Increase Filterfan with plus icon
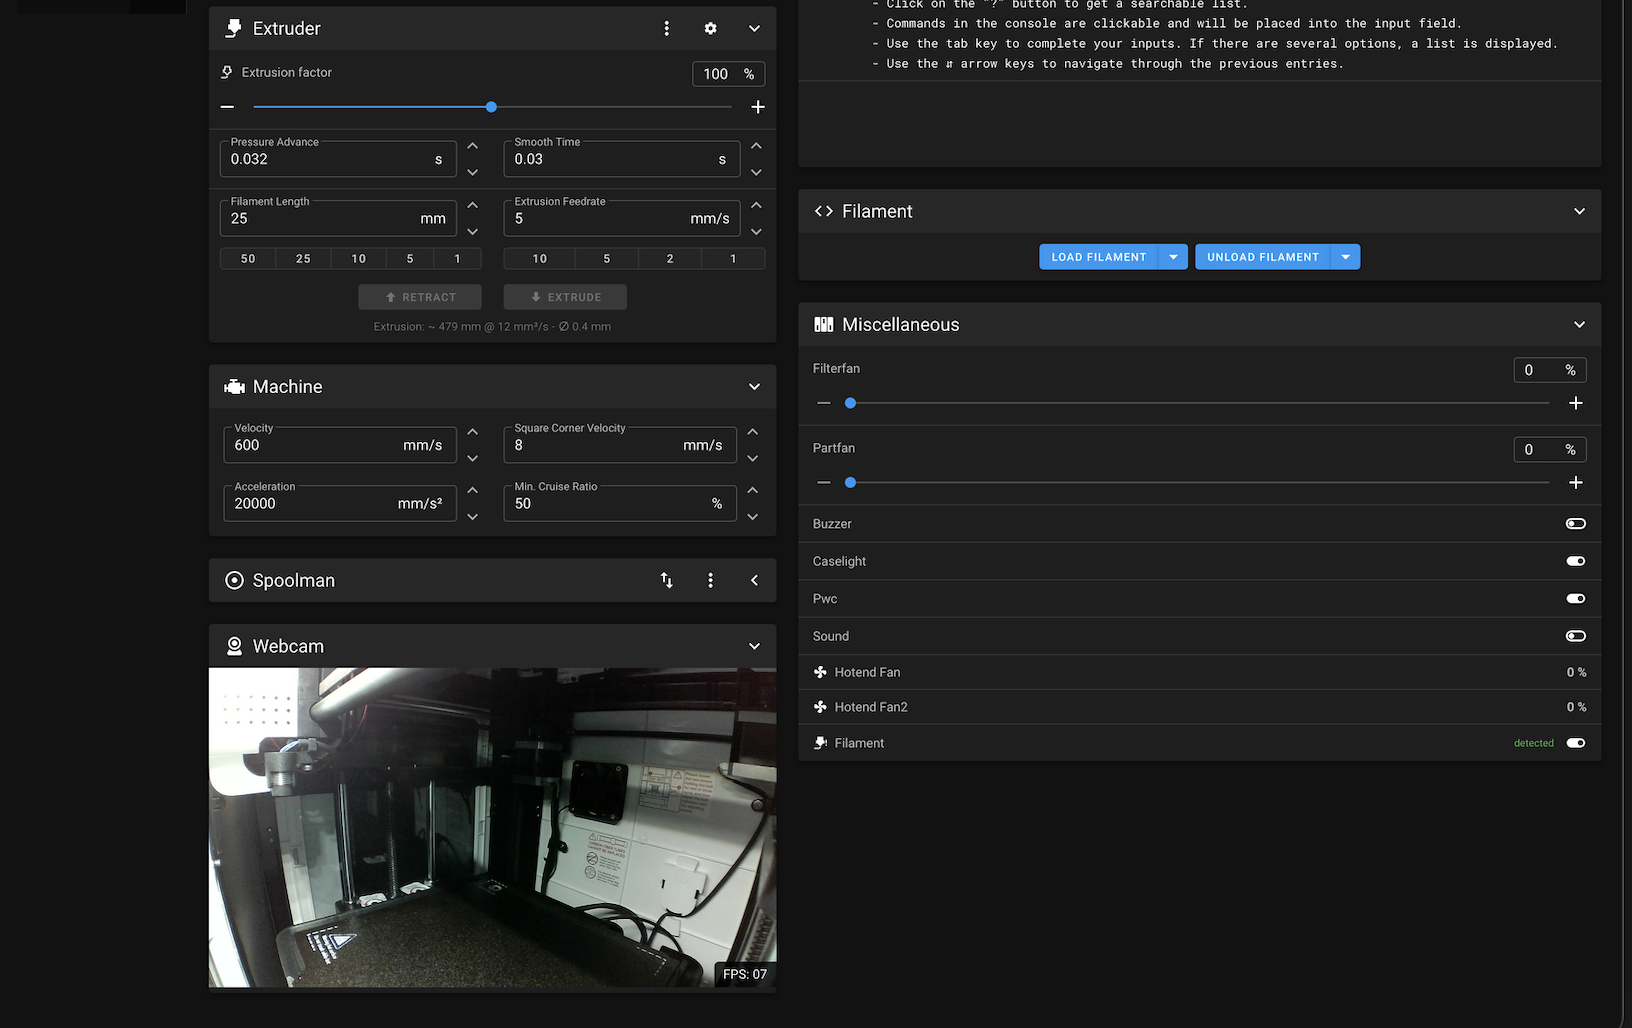 [x=1576, y=403]
